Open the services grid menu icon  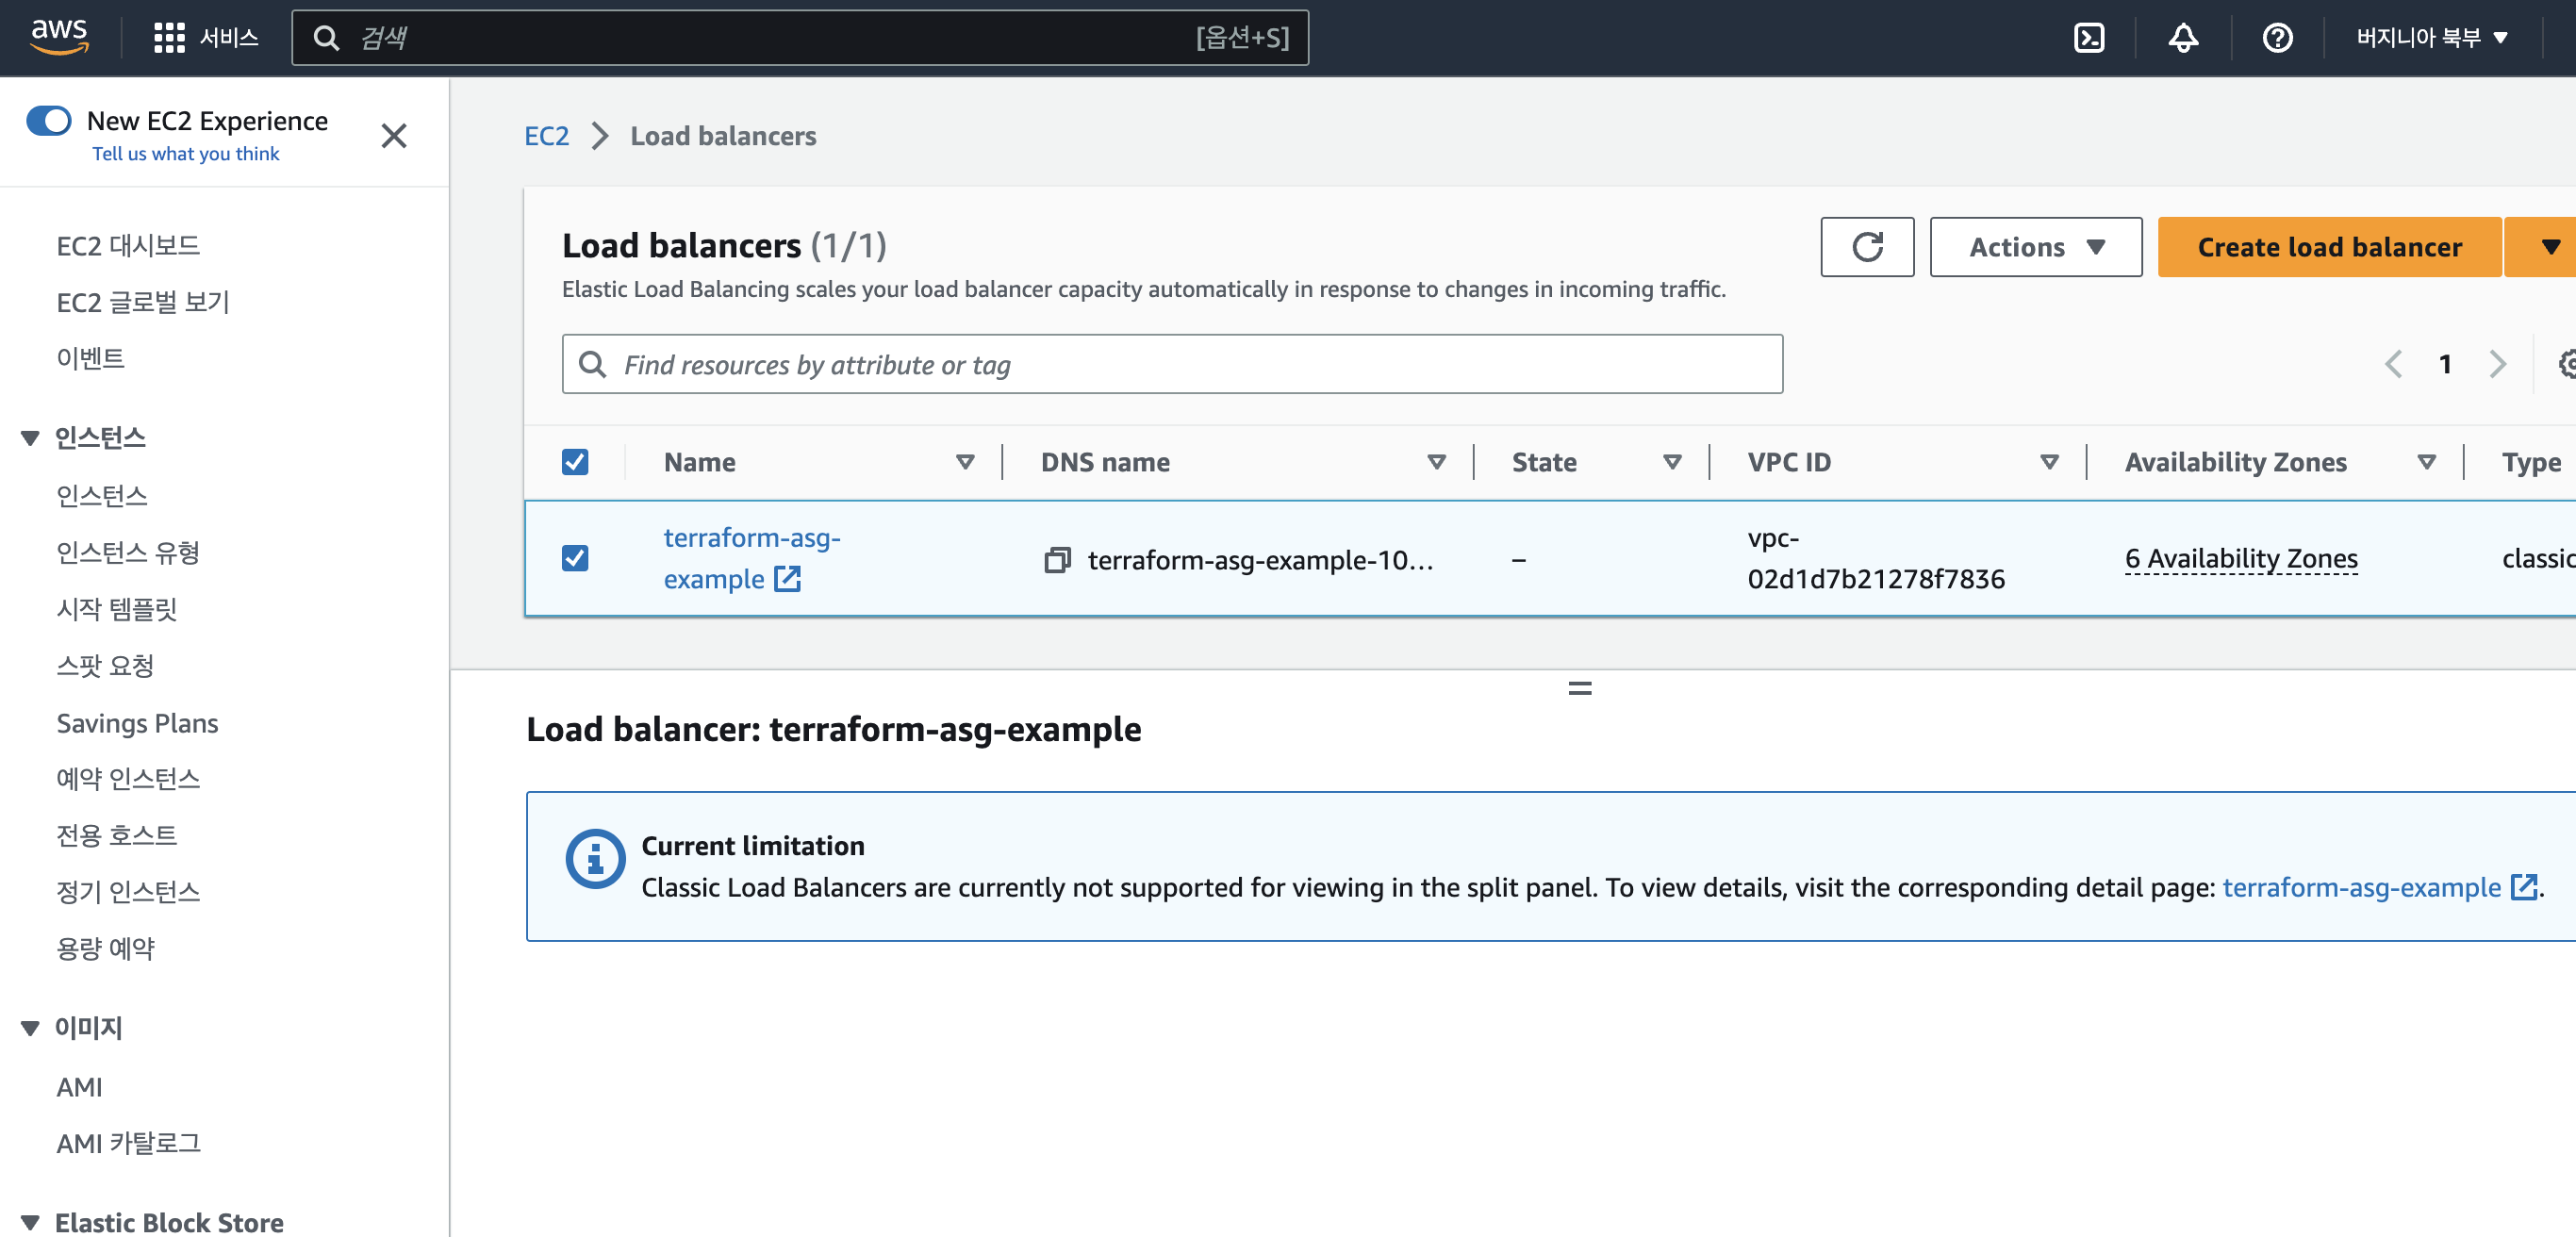click(169, 38)
